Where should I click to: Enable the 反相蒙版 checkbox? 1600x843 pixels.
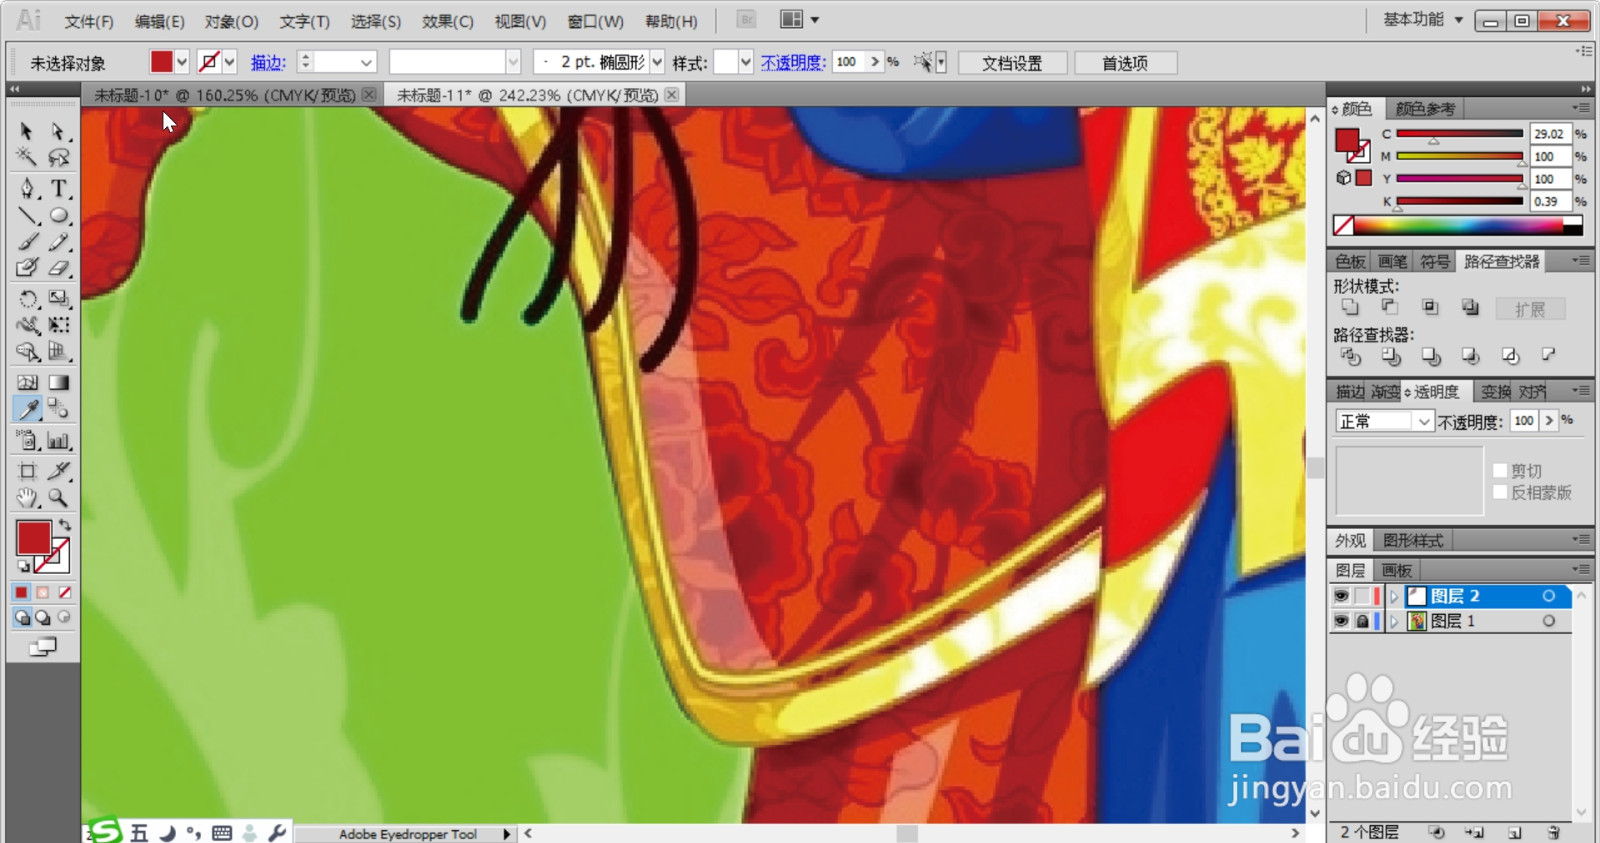(x=1500, y=492)
